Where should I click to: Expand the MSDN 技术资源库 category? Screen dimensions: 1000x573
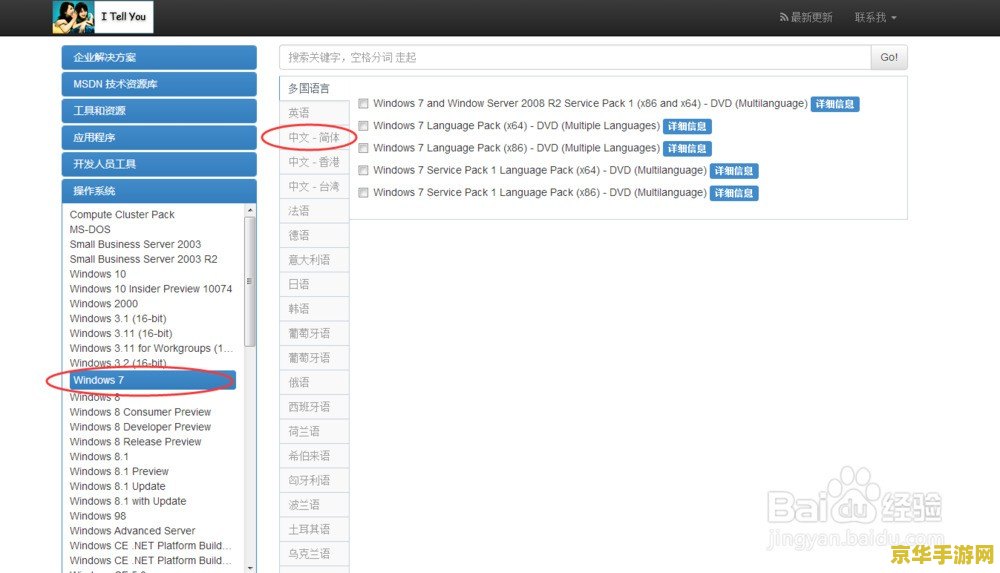(x=159, y=84)
